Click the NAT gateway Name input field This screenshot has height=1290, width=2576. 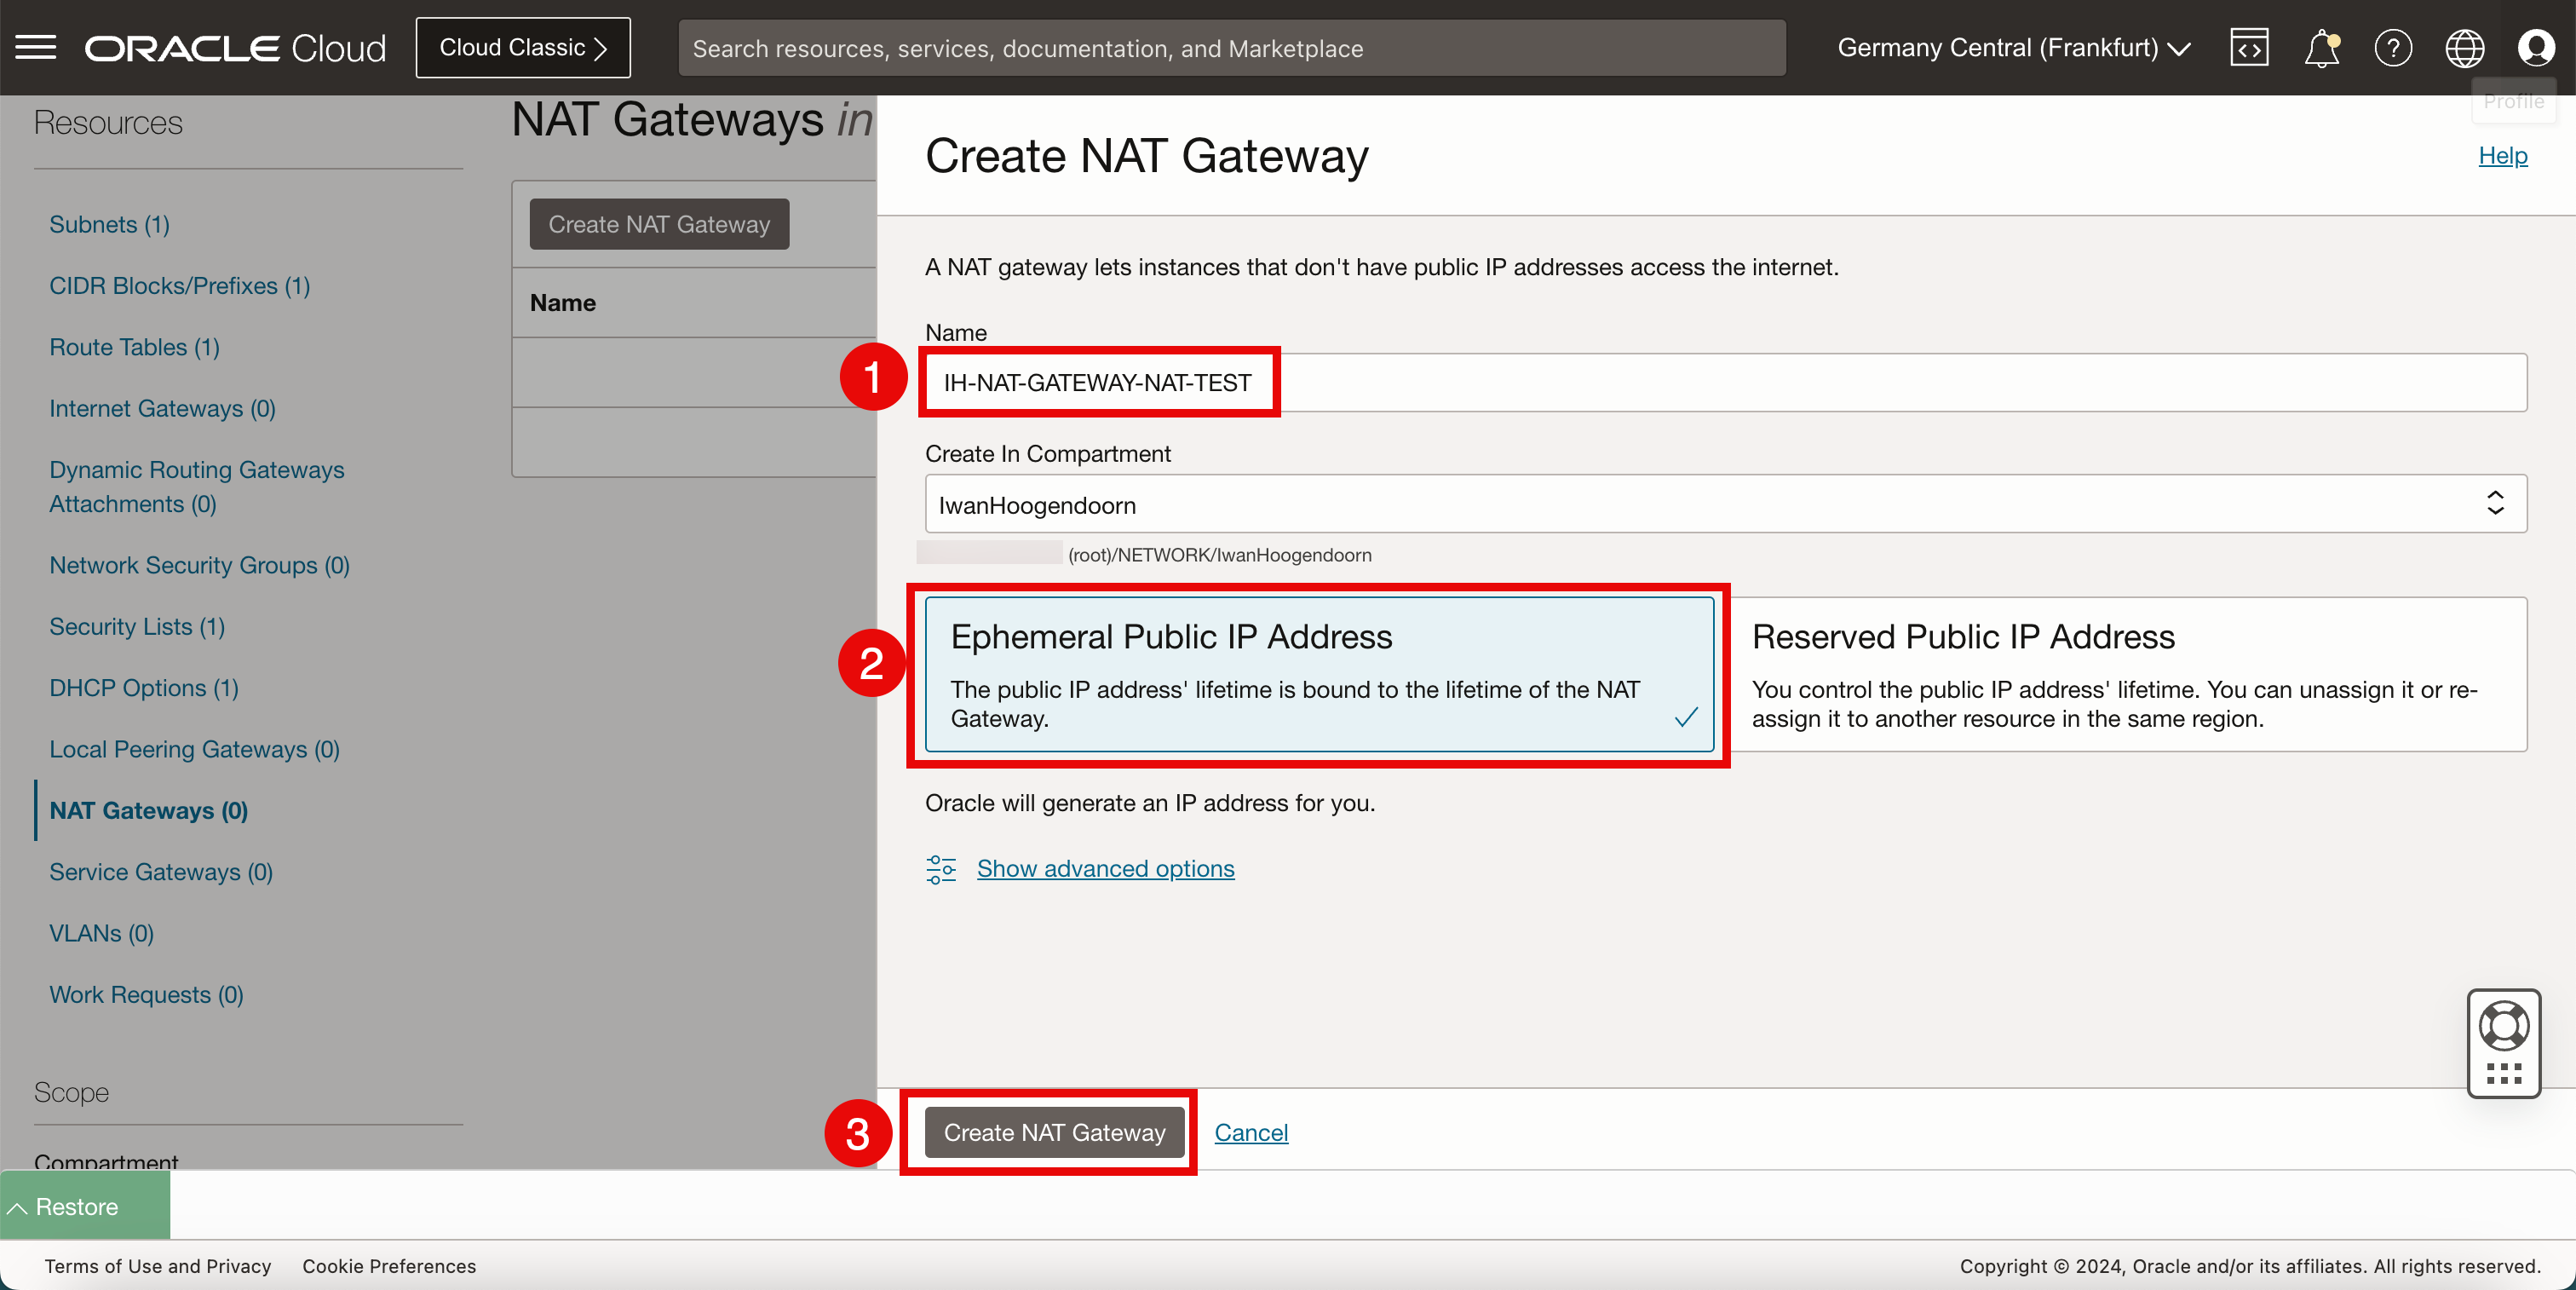pos(1725,382)
